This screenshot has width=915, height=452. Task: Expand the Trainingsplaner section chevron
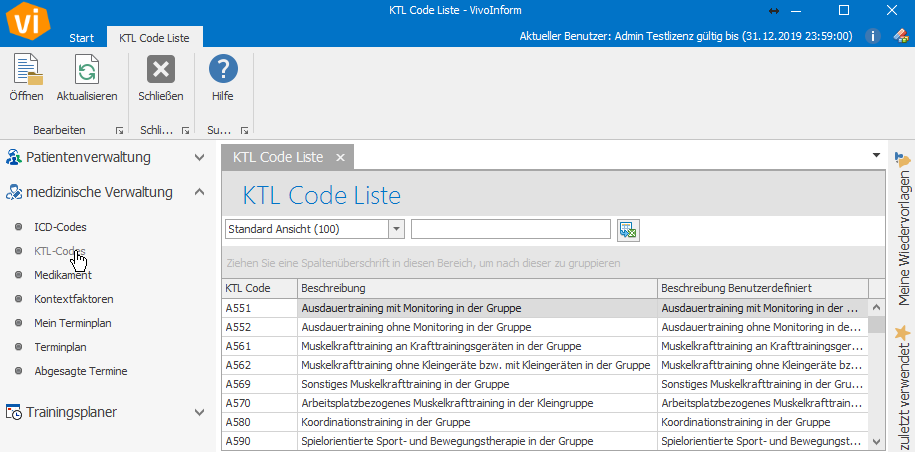[200, 412]
